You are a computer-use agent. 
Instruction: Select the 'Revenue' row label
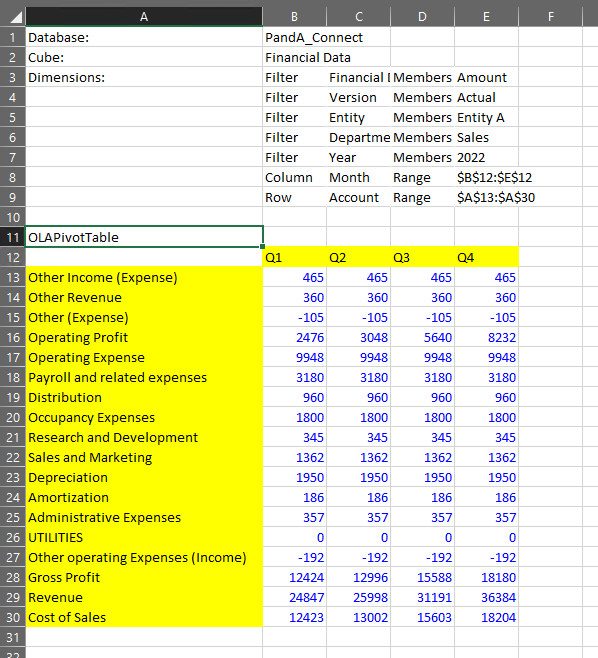point(144,597)
